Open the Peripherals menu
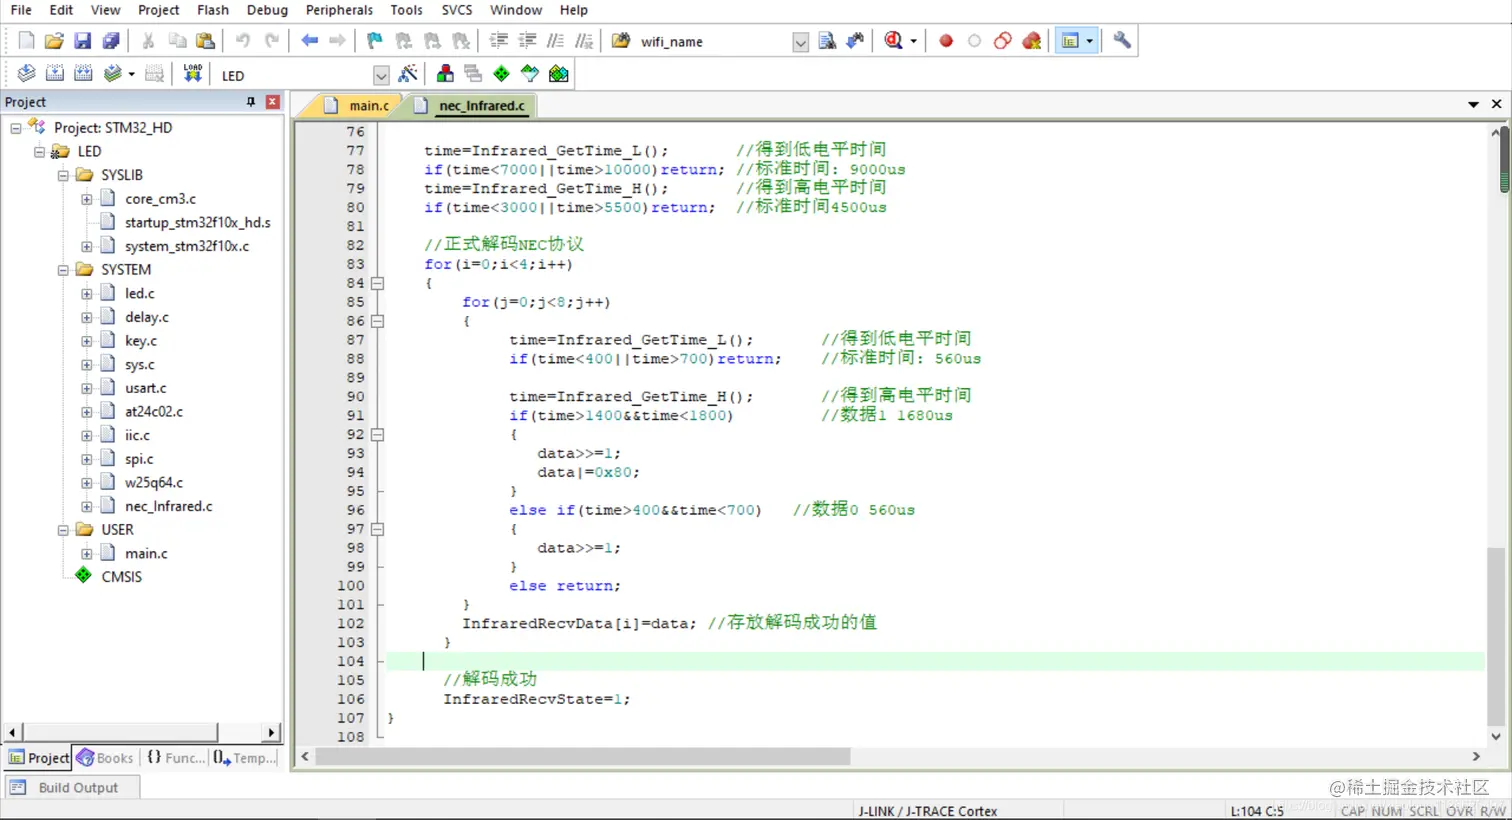1512x820 pixels. (x=339, y=10)
